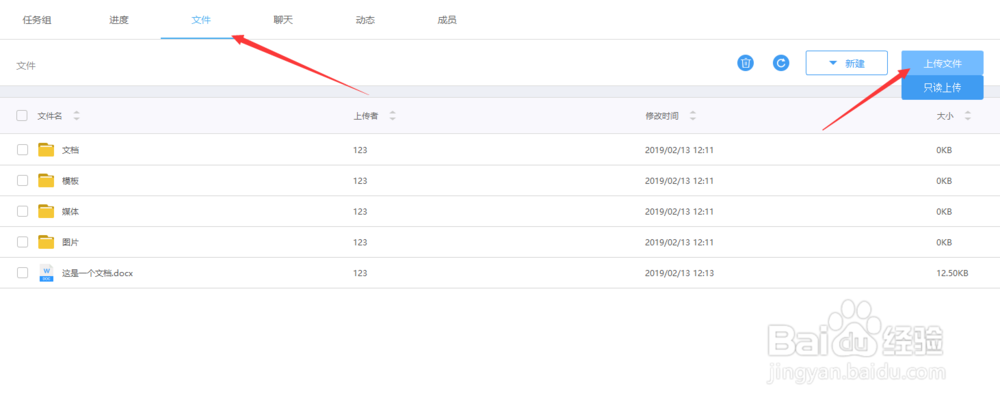Open the 图片 folder icon
This screenshot has width=1000, height=406.
click(x=46, y=242)
